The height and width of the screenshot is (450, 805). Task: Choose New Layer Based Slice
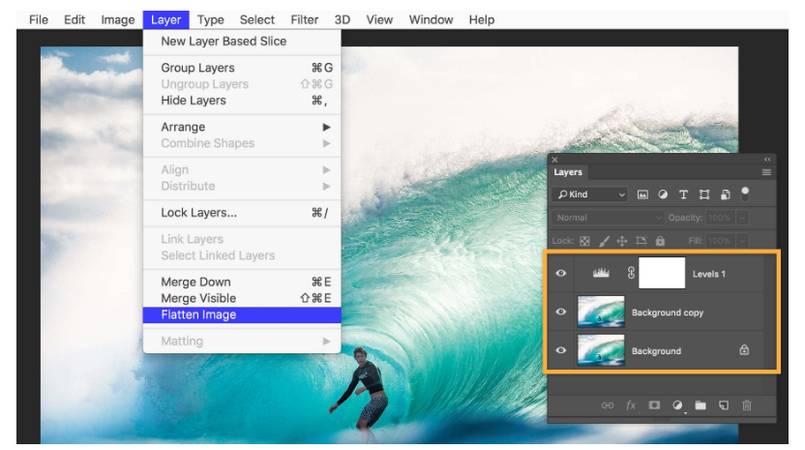point(242,41)
